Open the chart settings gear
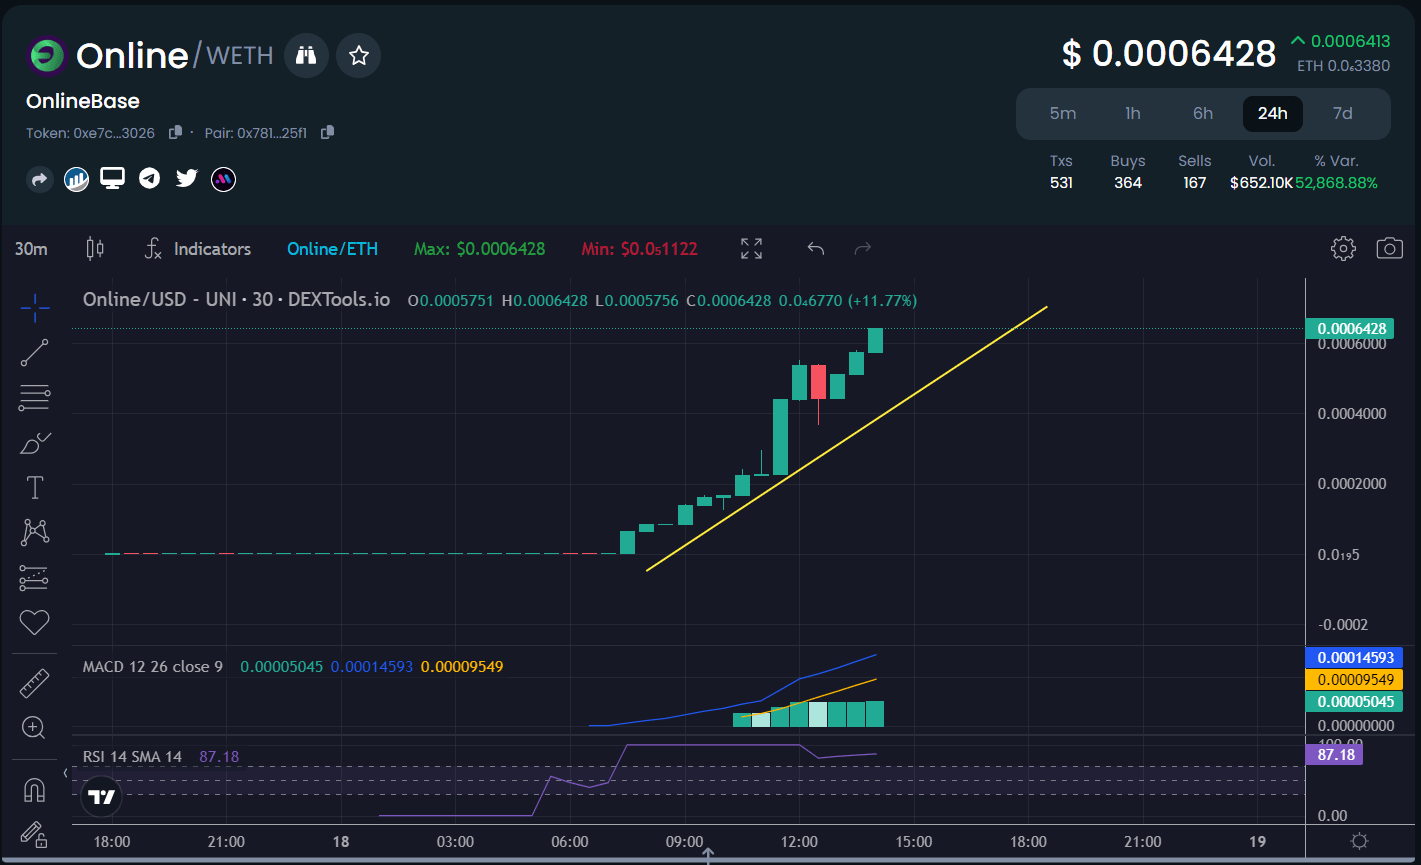 coord(1343,248)
